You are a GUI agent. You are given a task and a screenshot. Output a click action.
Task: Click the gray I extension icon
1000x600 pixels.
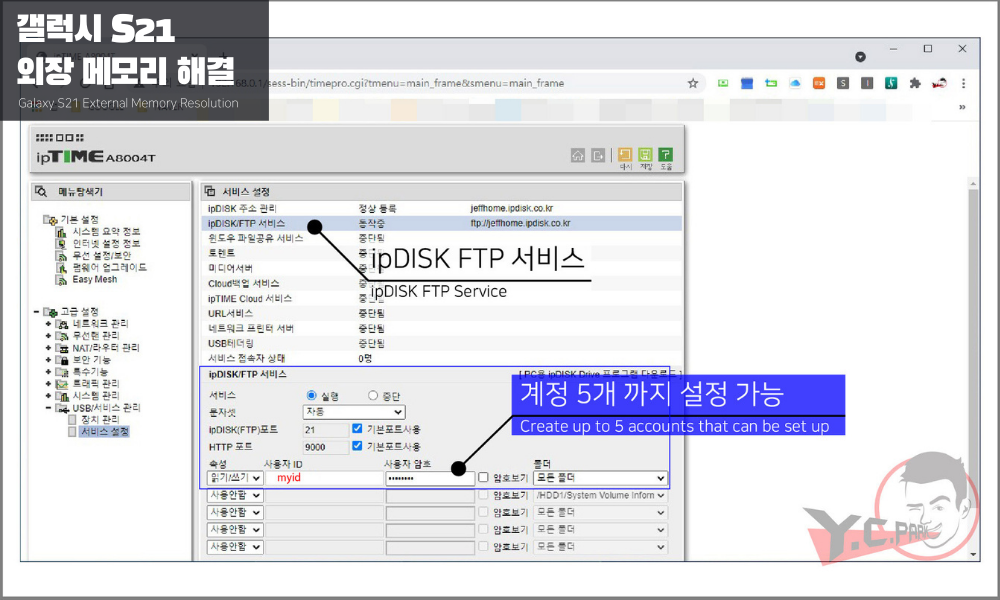[867, 83]
